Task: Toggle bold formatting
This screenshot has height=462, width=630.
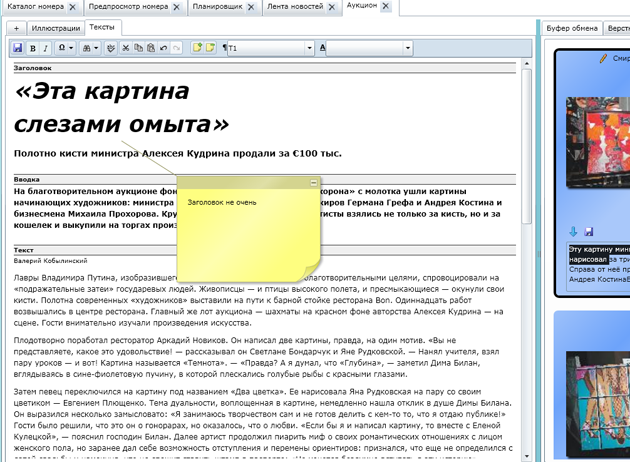Action: pyautogui.click(x=33, y=48)
